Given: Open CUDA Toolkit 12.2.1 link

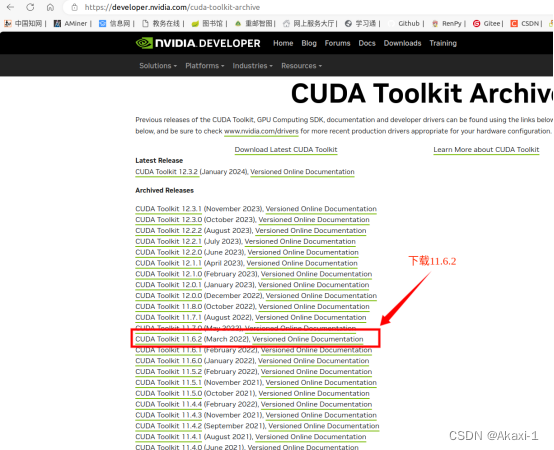Looking at the screenshot, I should [x=169, y=242].
